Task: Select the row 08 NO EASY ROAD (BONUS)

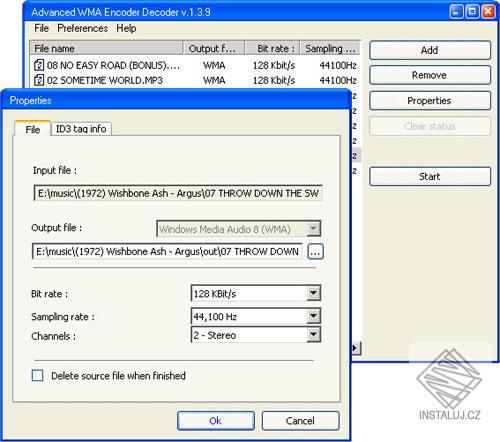Action: pos(195,65)
